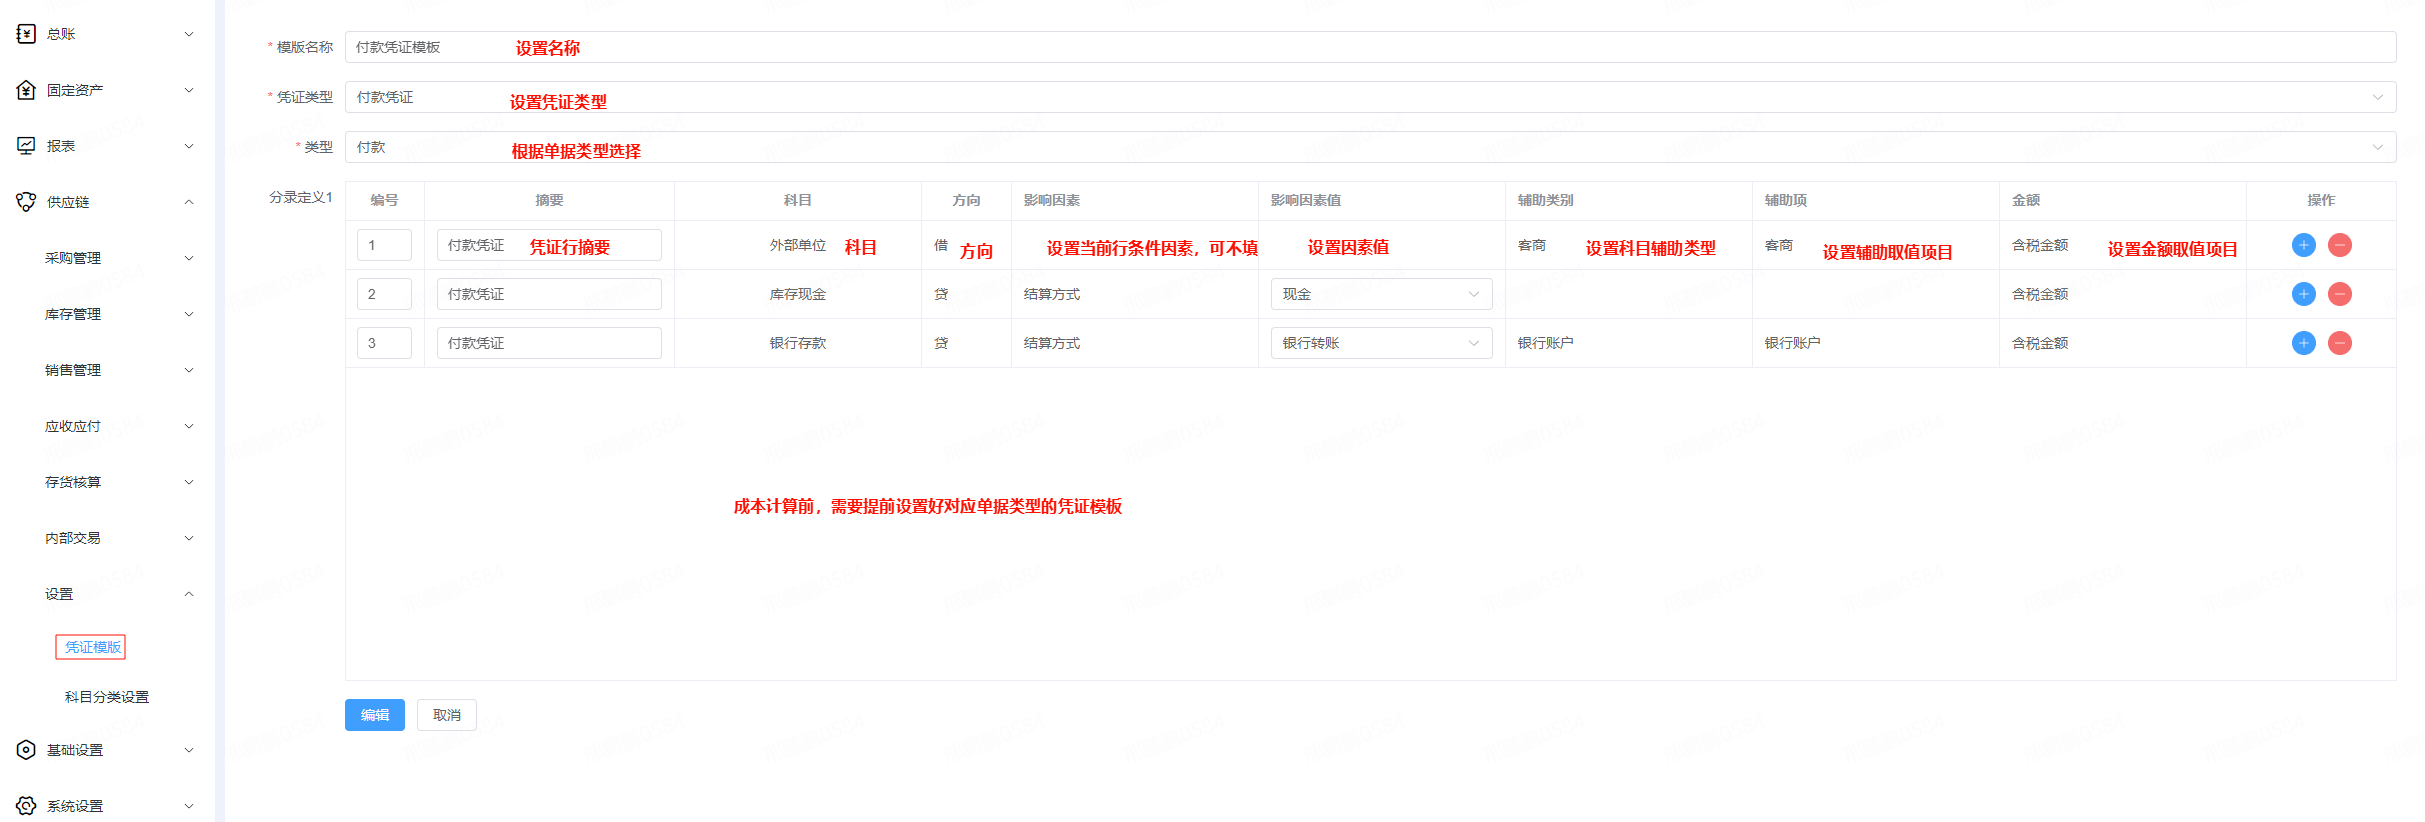This screenshot has width=2425, height=822.
Task: Collapse the 供应链 menu section
Action: 188,202
